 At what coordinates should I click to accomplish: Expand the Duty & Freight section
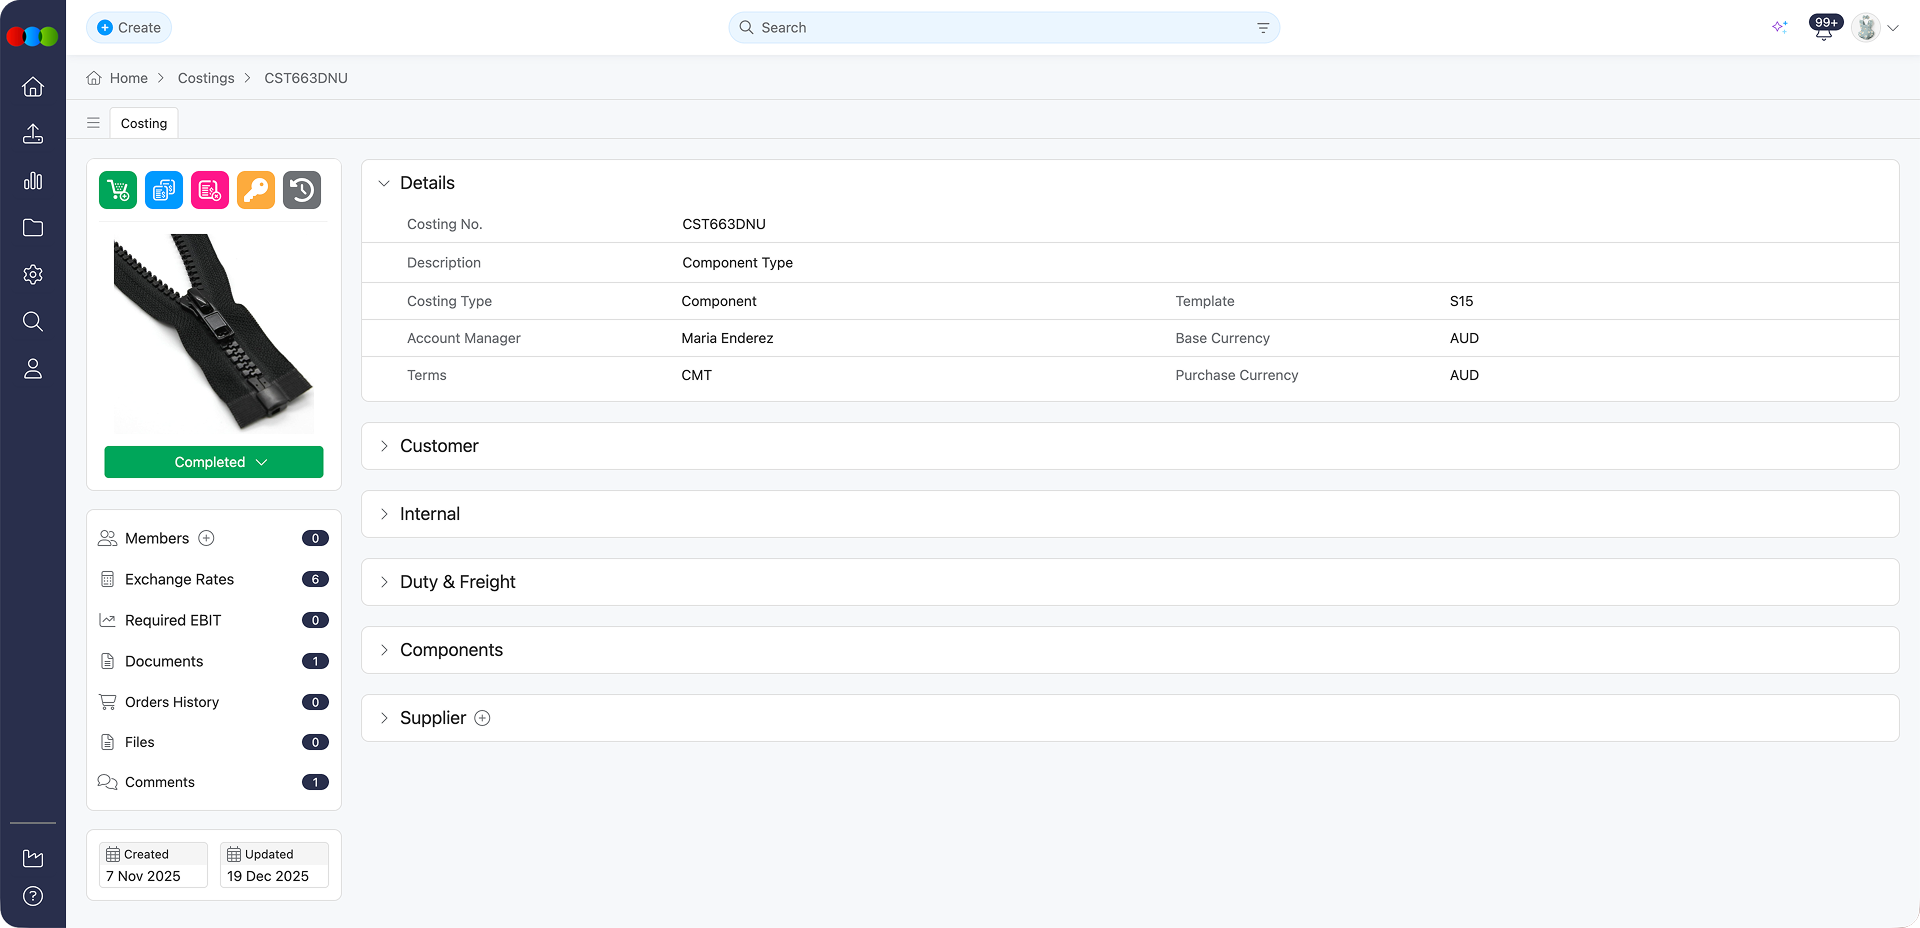[457, 582]
